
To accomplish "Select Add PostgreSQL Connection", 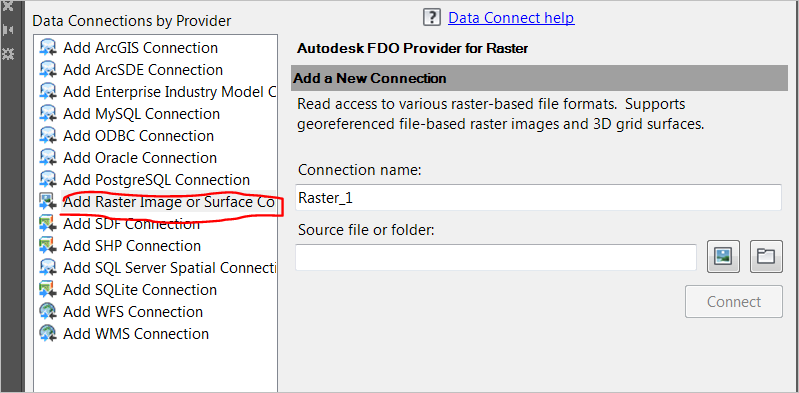I will tap(156, 179).
